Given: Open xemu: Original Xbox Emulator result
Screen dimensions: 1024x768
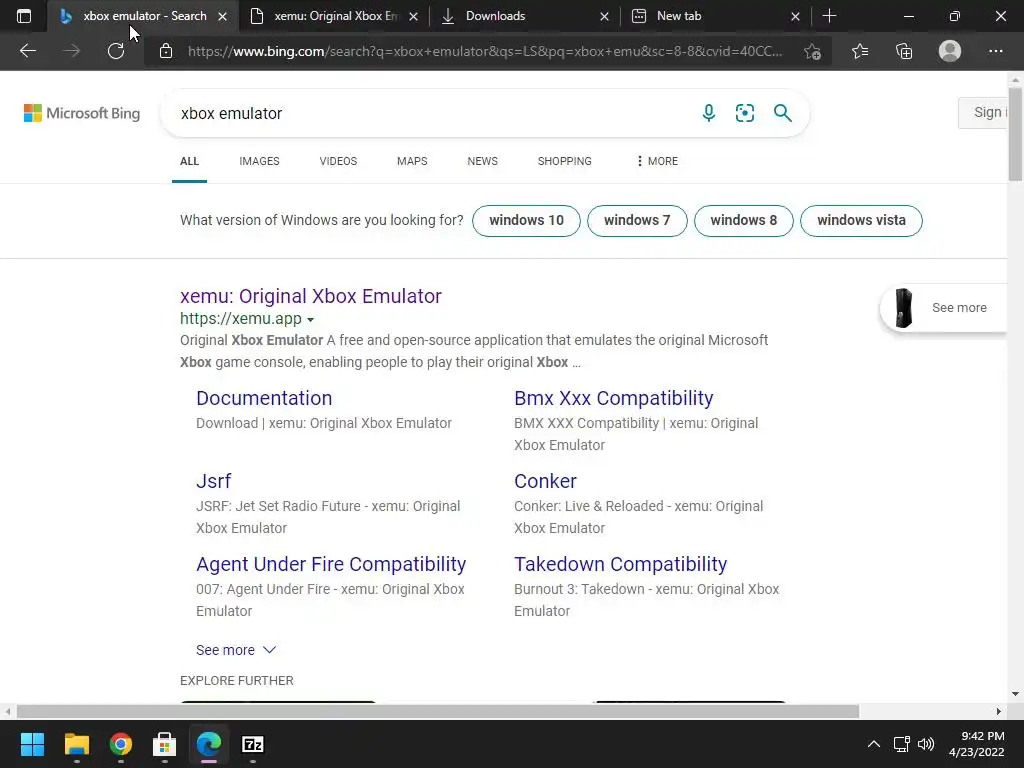Looking at the screenshot, I should [x=311, y=296].
